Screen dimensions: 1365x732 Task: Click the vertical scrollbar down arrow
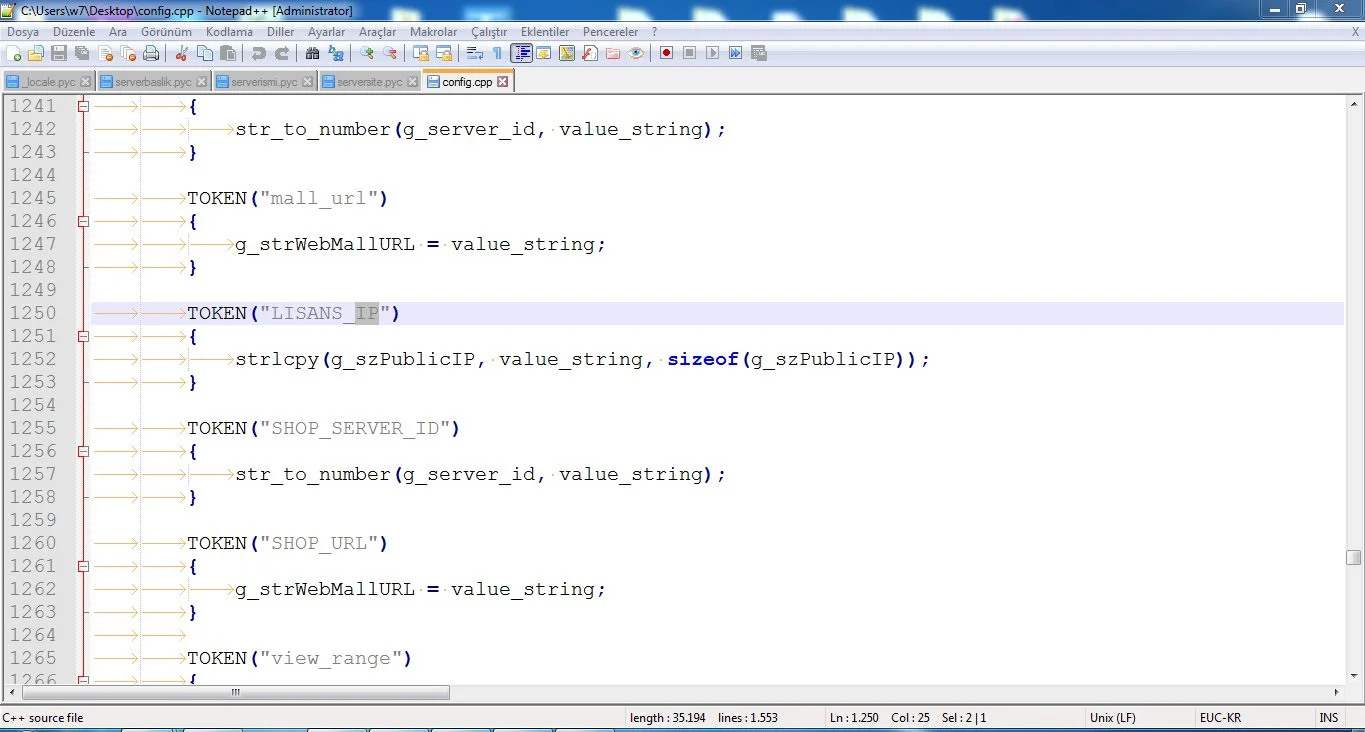point(1353,675)
